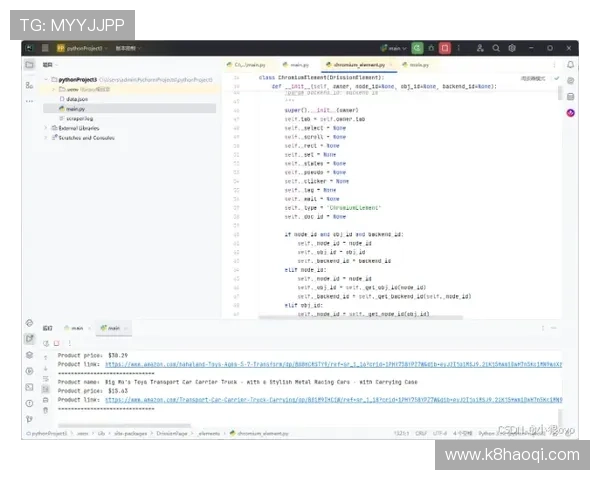This screenshot has width=600, height=480.
Task: Open the main menu hamburger icon
Action: [x=45, y=48]
